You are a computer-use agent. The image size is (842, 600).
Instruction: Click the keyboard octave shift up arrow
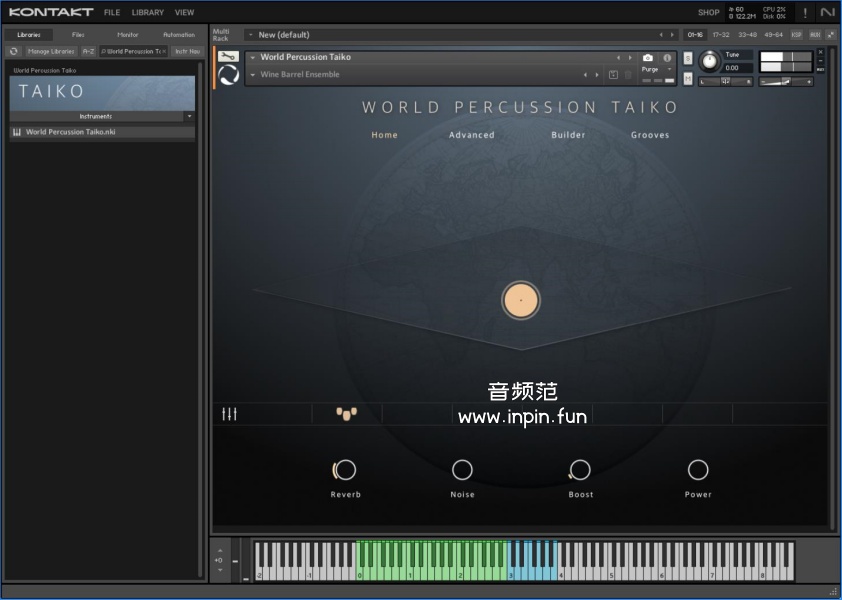[220, 551]
